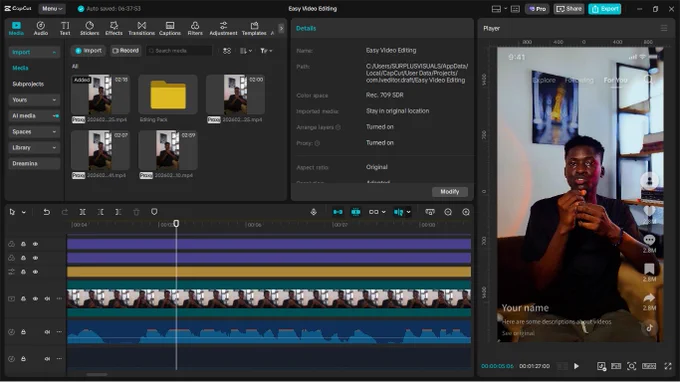Click the Player ratio button
The height and width of the screenshot is (382, 680).
649,366
